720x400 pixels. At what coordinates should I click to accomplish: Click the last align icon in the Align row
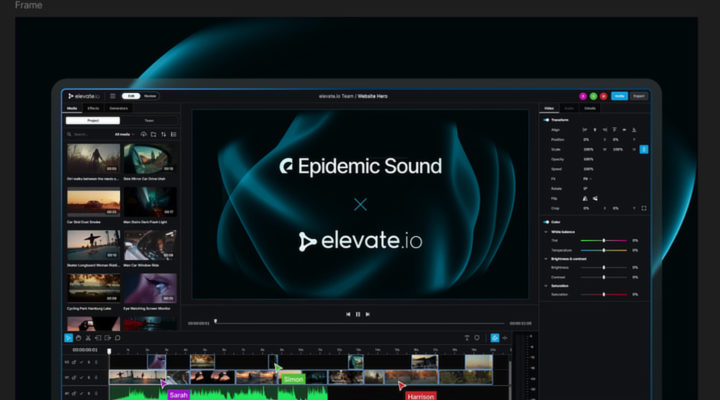tap(634, 130)
